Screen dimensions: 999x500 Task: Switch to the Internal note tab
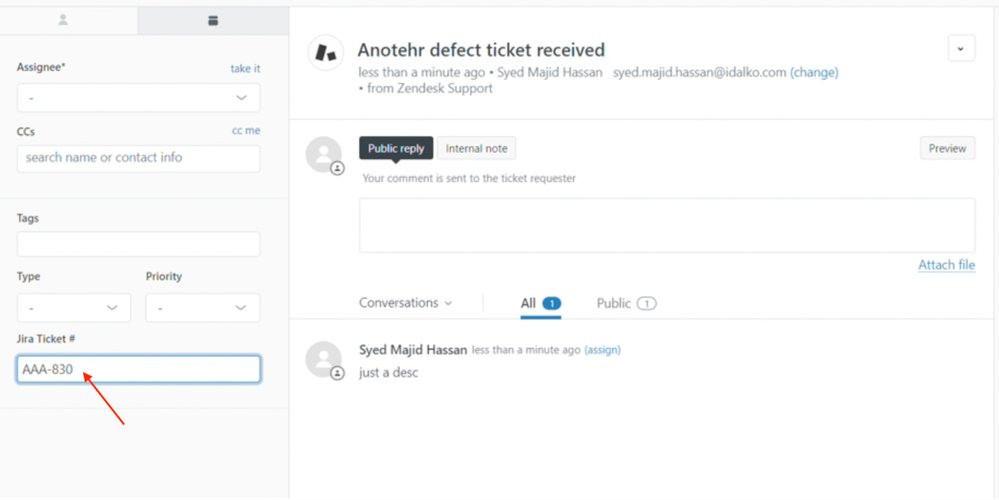click(476, 149)
